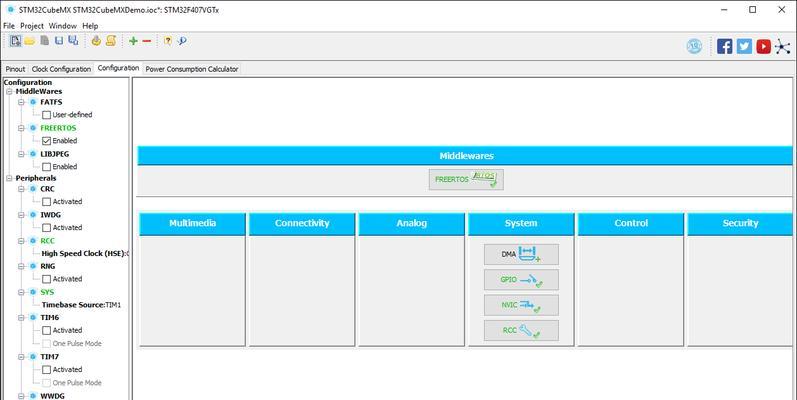Click the red minus toolbar icon
This screenshot has width=797, height=400.
pyautogui.click(x=147, y=41)
